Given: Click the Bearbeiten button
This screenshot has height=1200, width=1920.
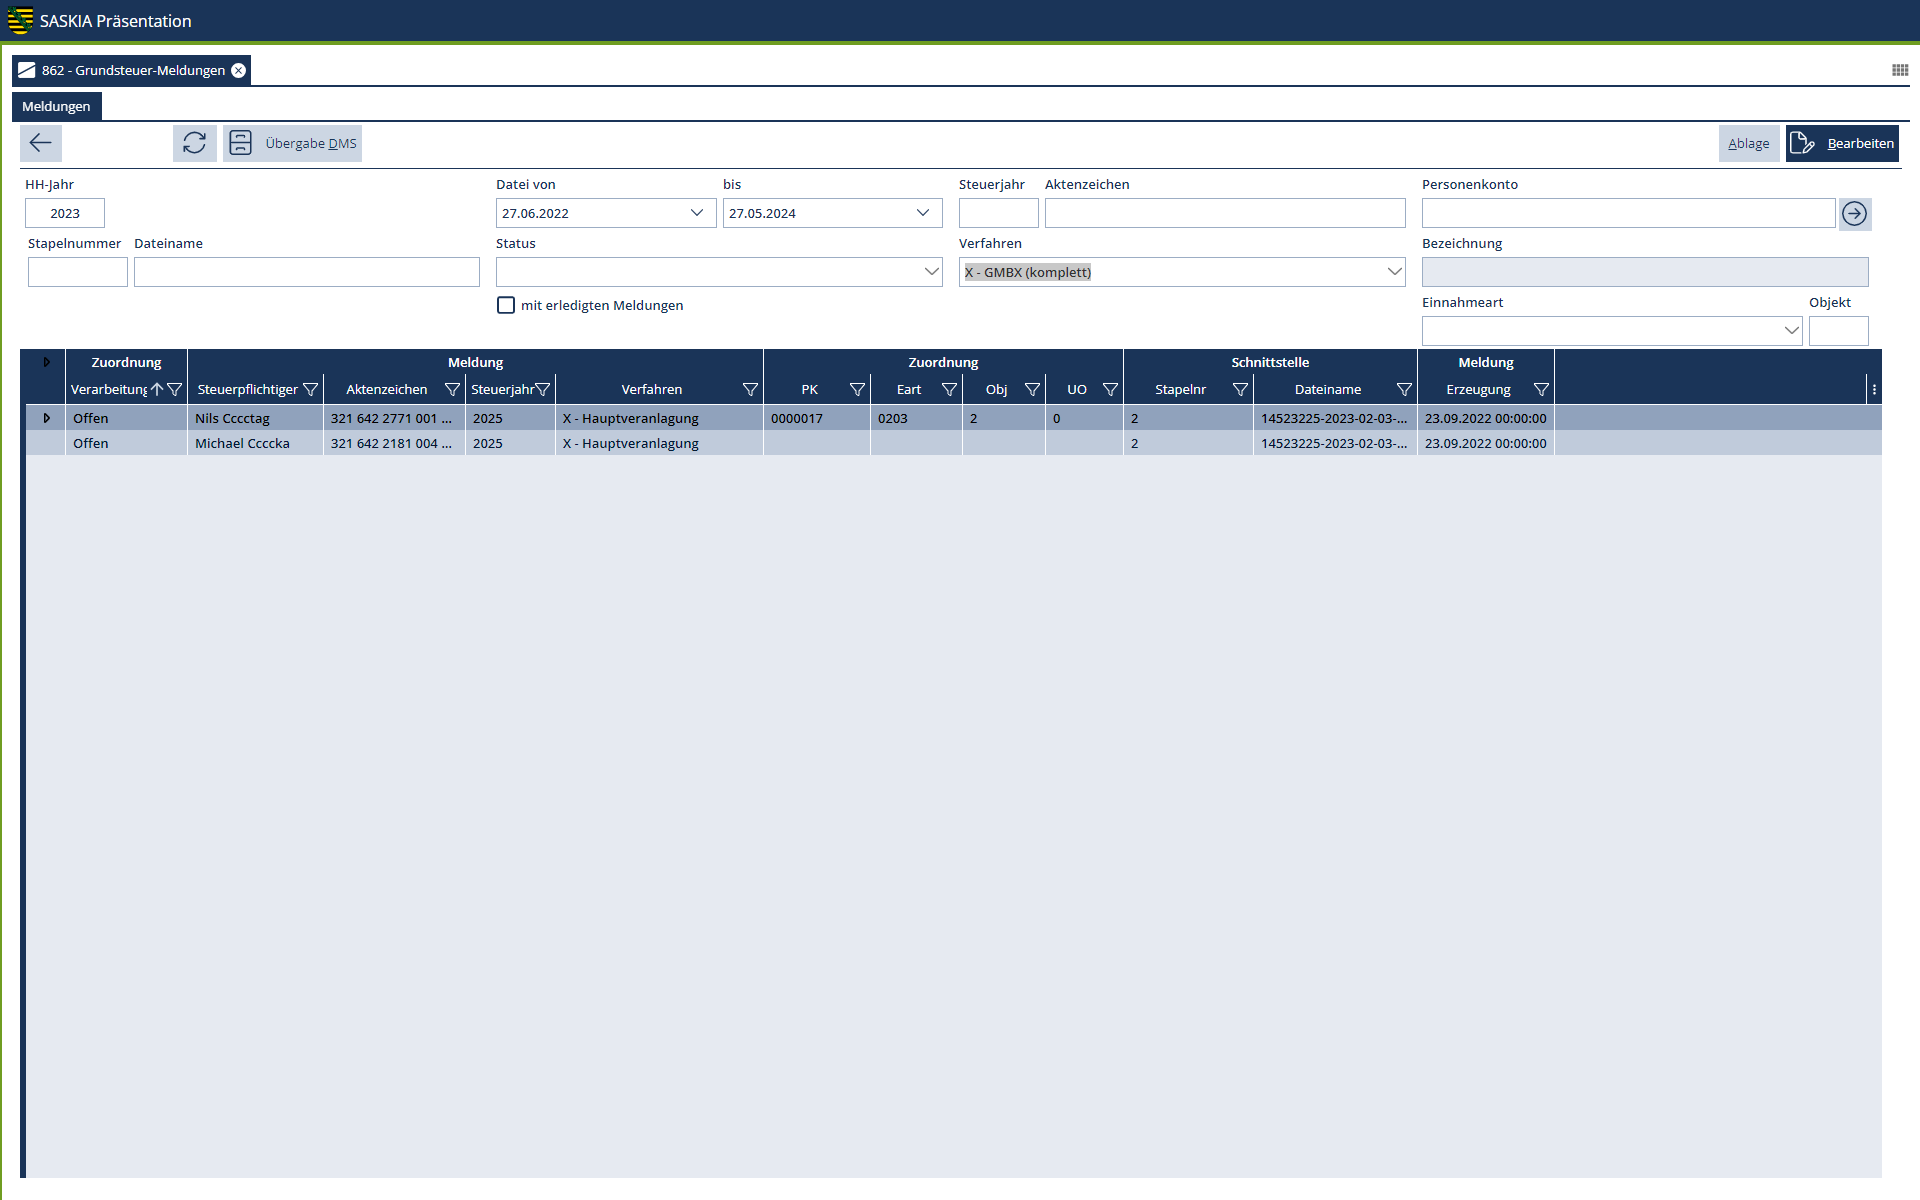Looking at the screenshot, I should [1842, 143].
